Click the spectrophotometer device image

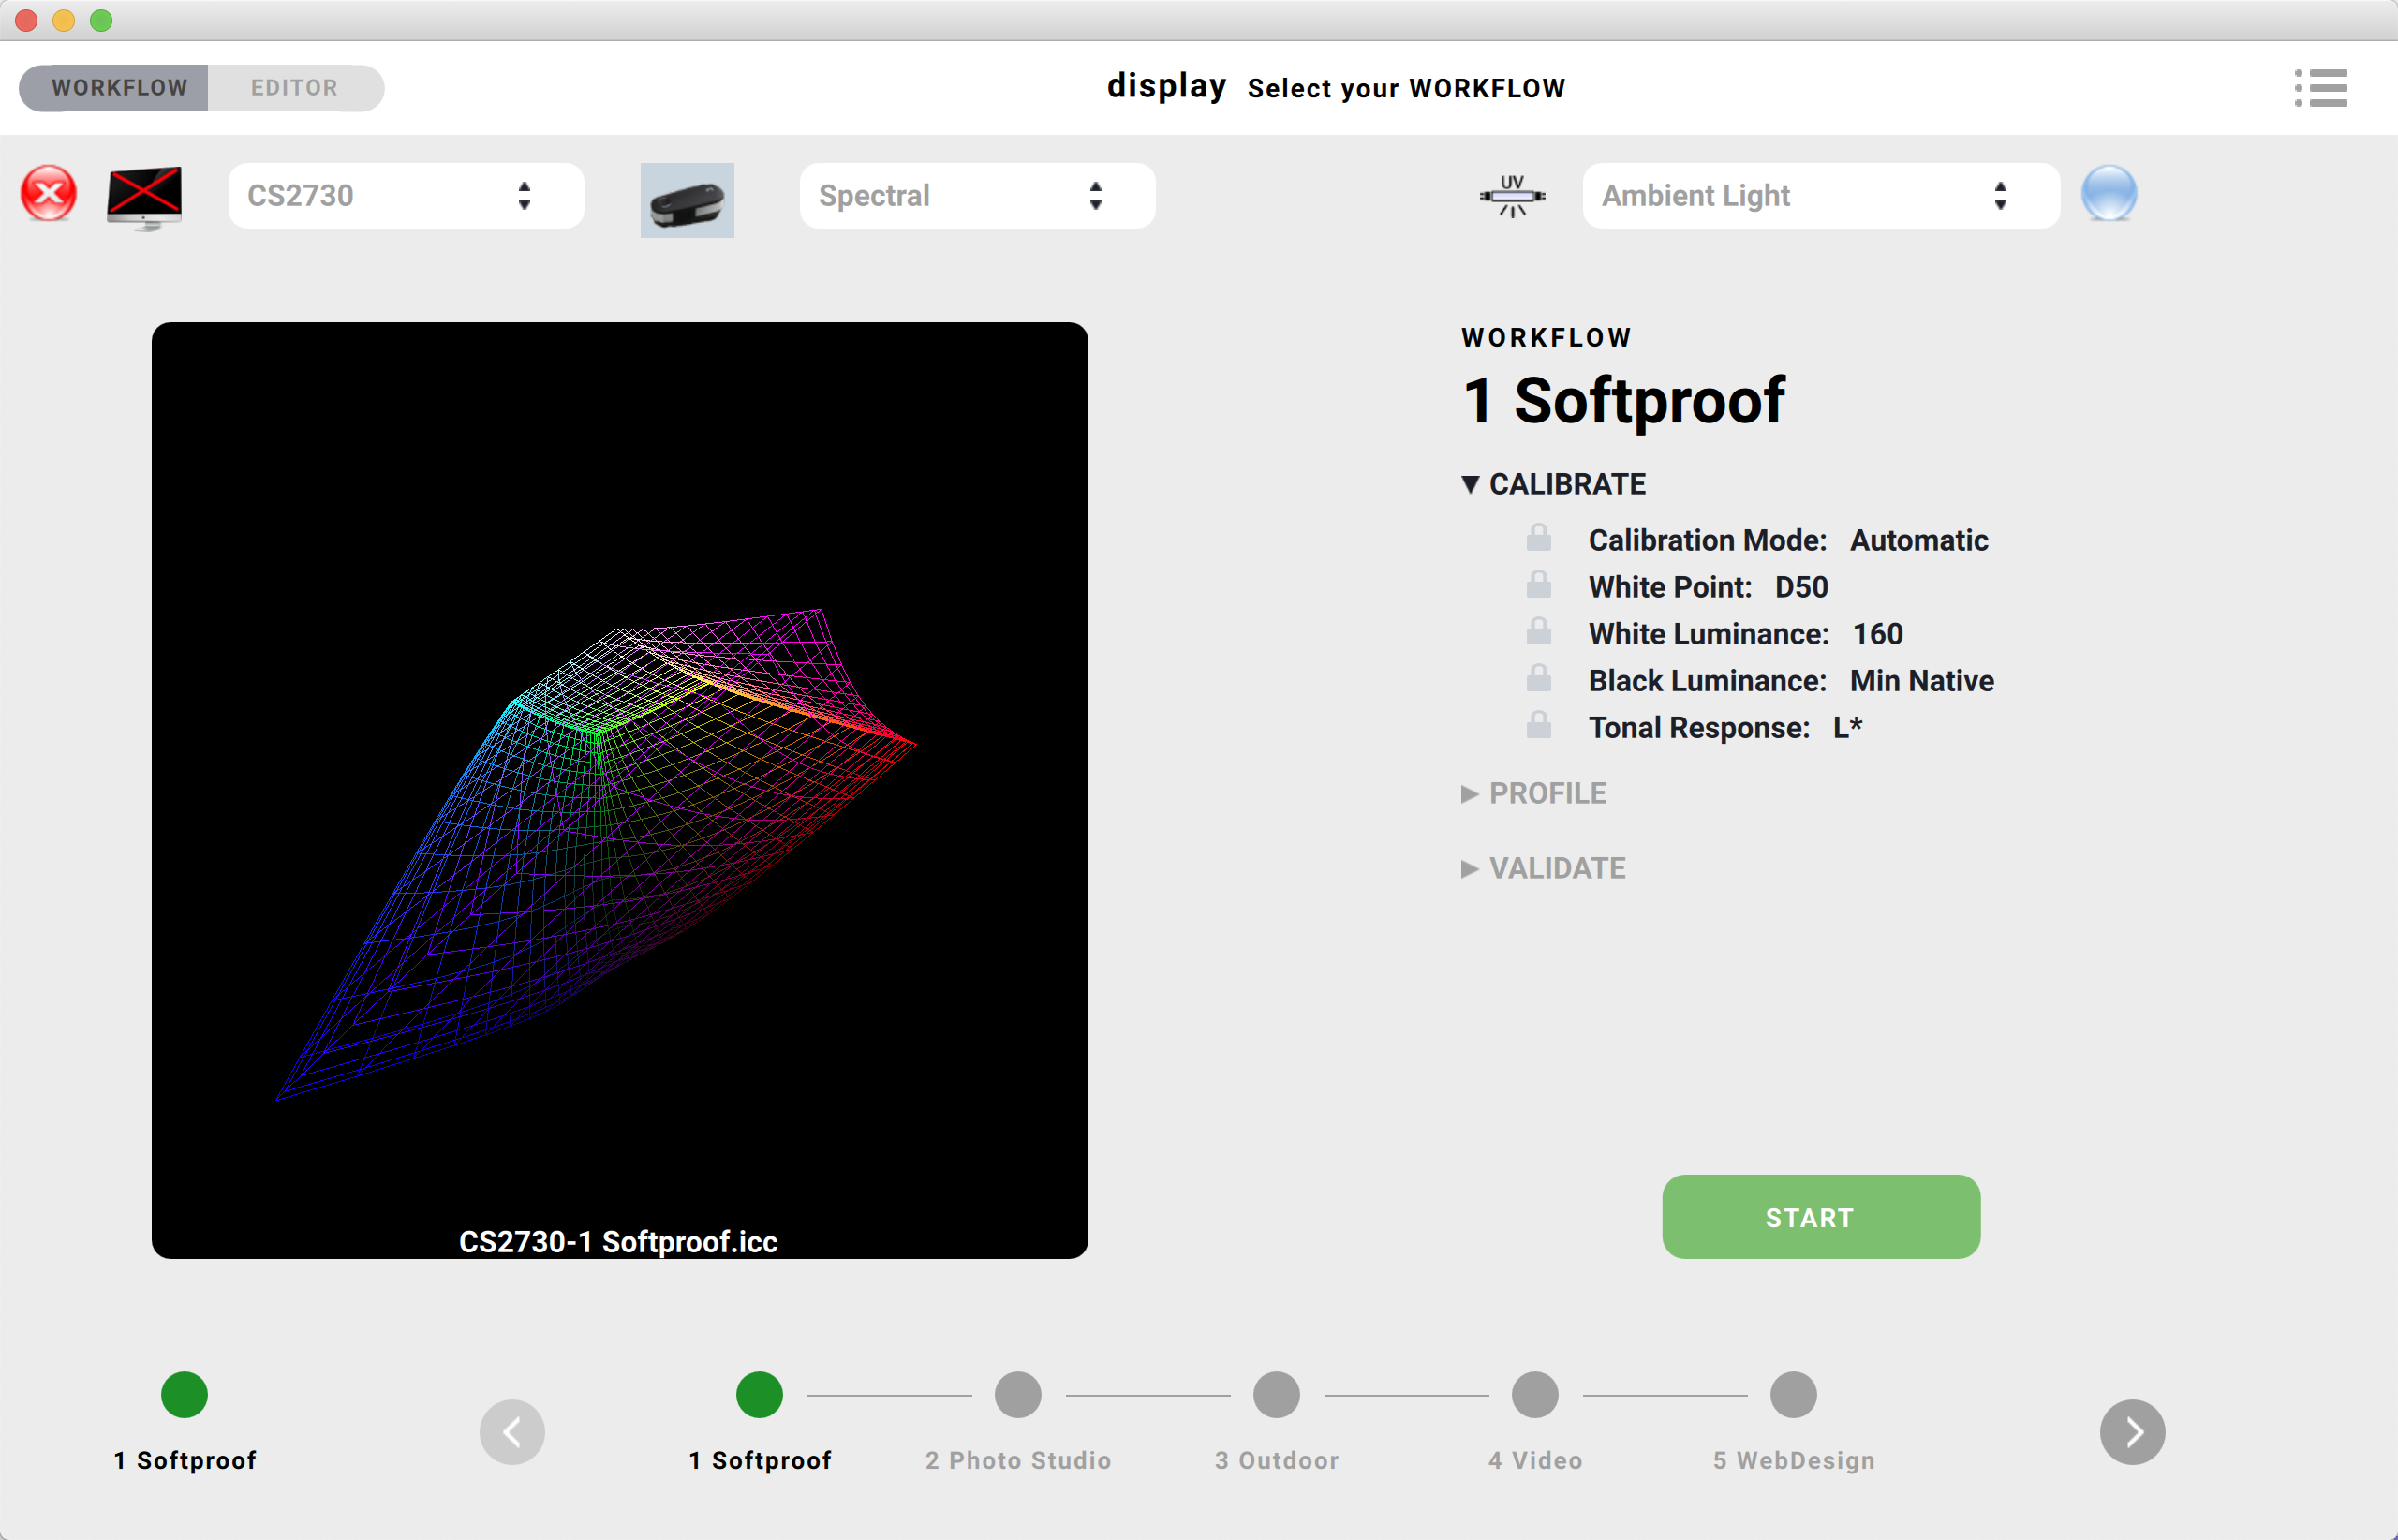pos(687,200)
